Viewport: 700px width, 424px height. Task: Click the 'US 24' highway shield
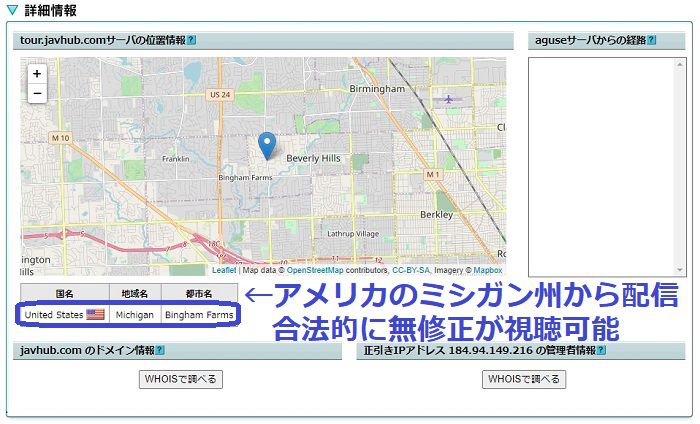[220, 95]
